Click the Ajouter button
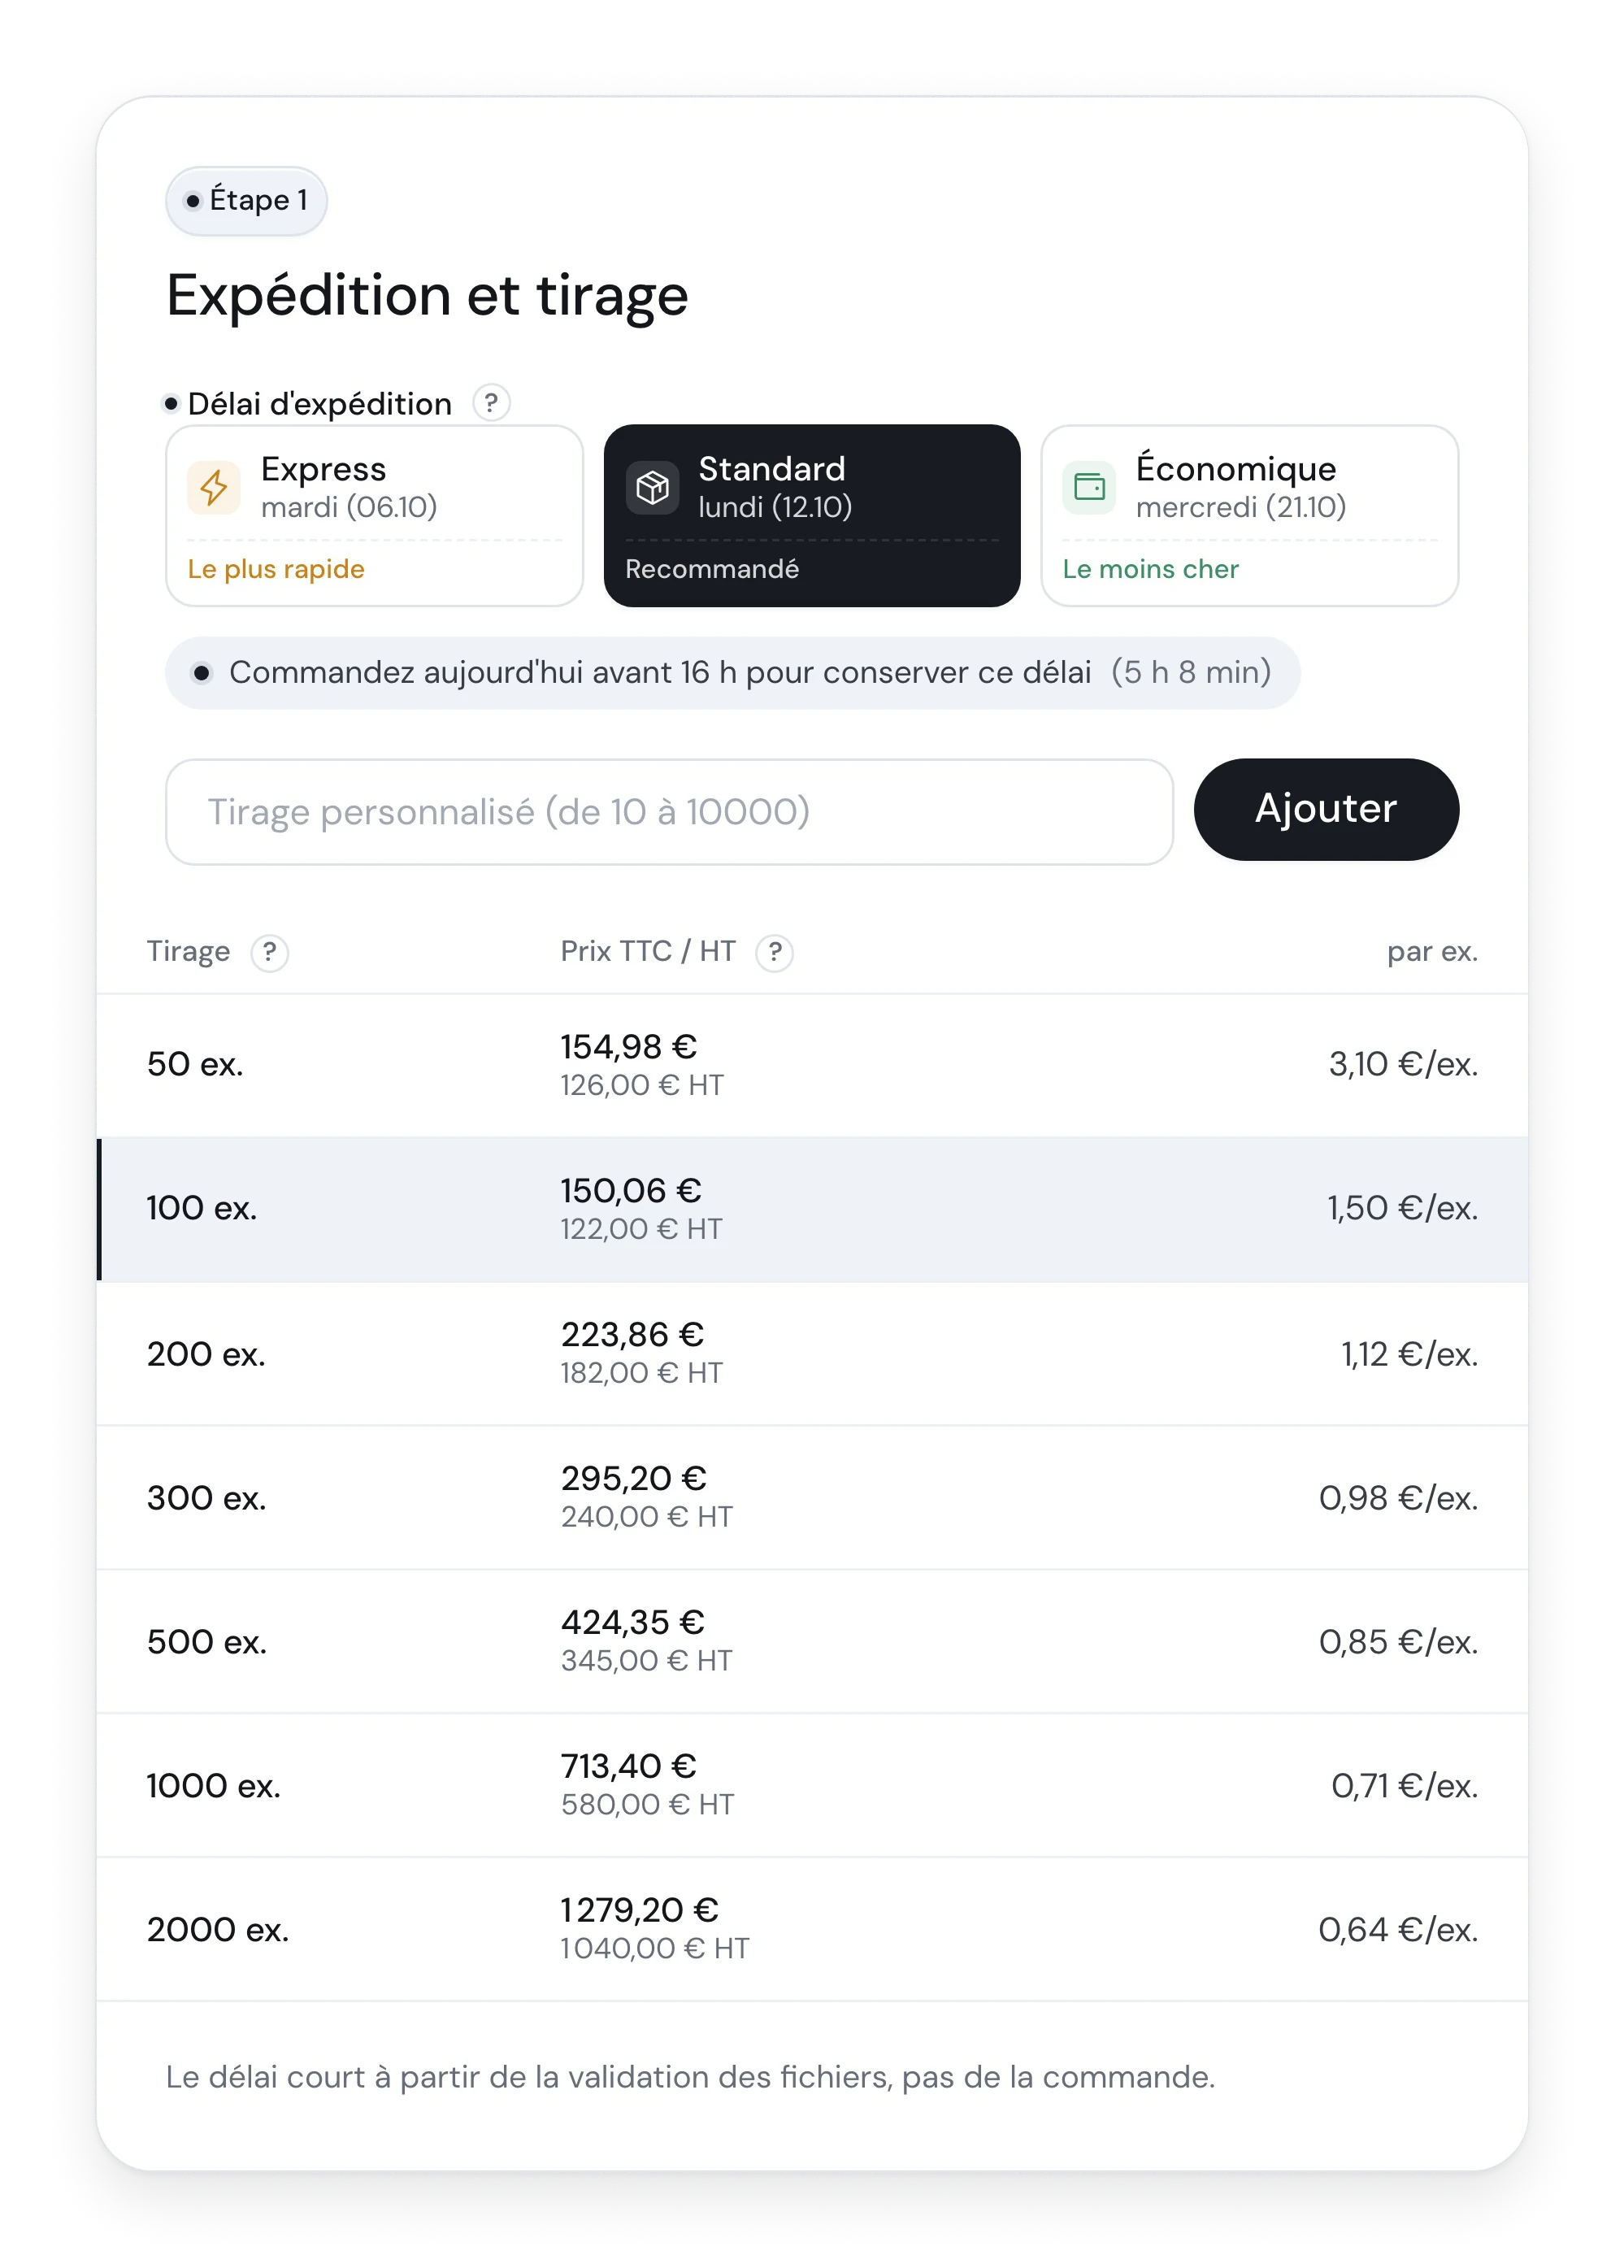Screen dimensions: 1624x2268 coord(1326,809)
